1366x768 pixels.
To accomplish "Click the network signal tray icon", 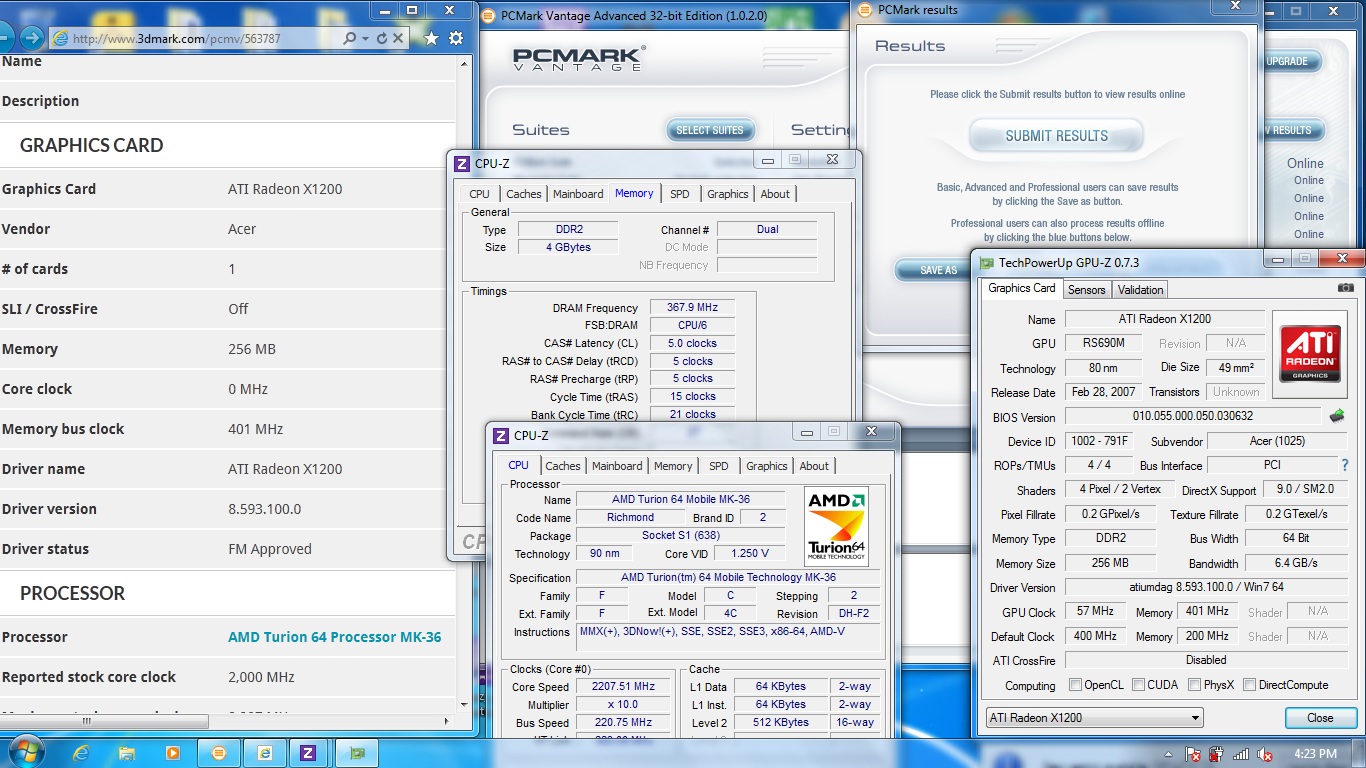I will 1240,754.
